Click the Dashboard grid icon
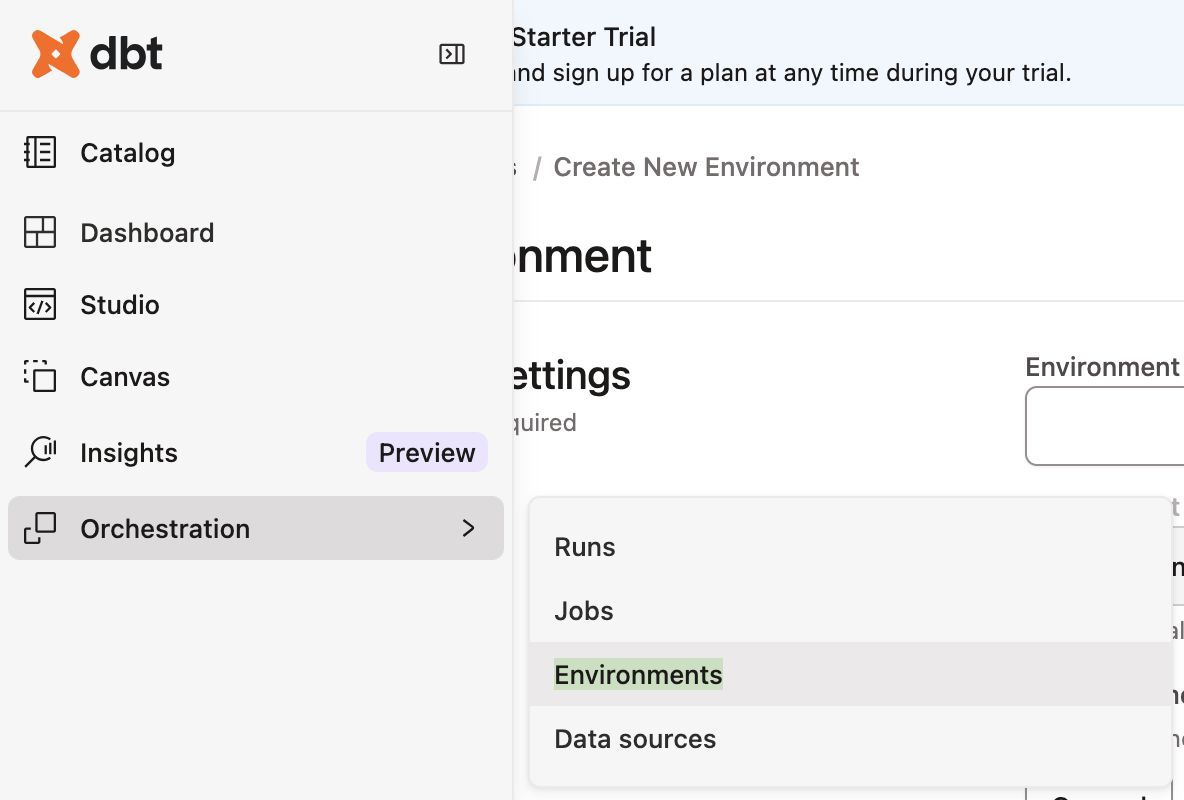The image size is (1184, 800). (40, 233)
